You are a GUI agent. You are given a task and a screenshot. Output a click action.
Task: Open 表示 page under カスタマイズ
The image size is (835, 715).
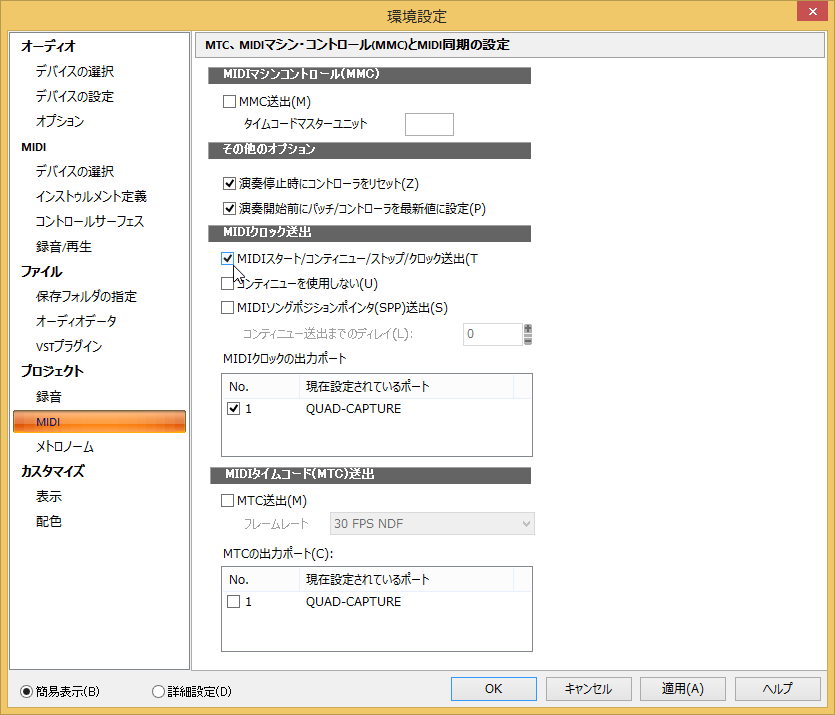click(48, 497)
